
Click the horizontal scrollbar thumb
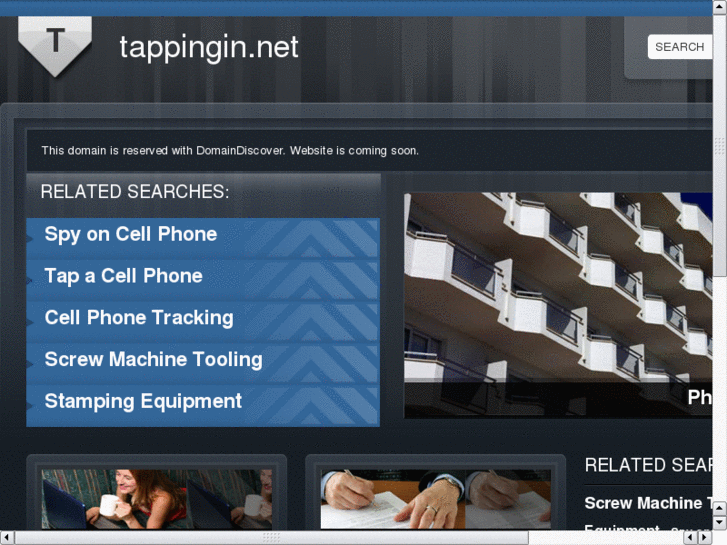point(271,537)
